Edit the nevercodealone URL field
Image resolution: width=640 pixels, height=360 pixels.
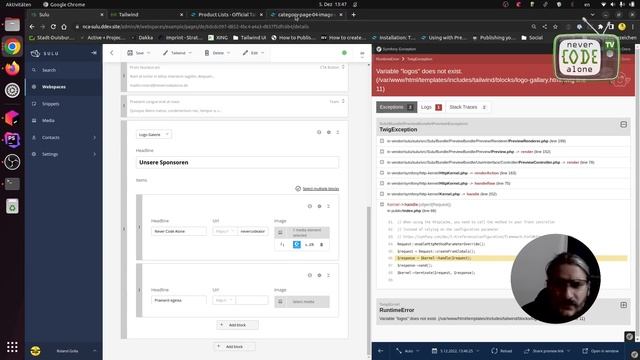click(x=253, y=231)
